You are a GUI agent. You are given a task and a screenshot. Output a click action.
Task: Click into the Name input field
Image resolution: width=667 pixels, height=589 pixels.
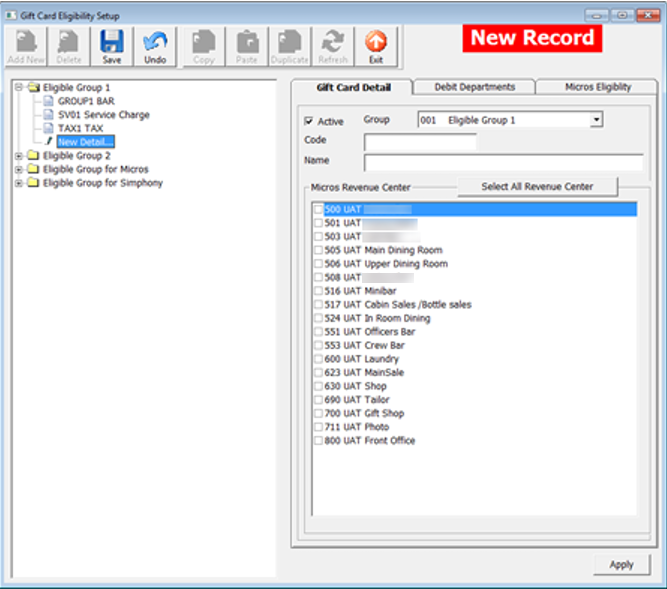pyautogui.click(x=504, y=162)
